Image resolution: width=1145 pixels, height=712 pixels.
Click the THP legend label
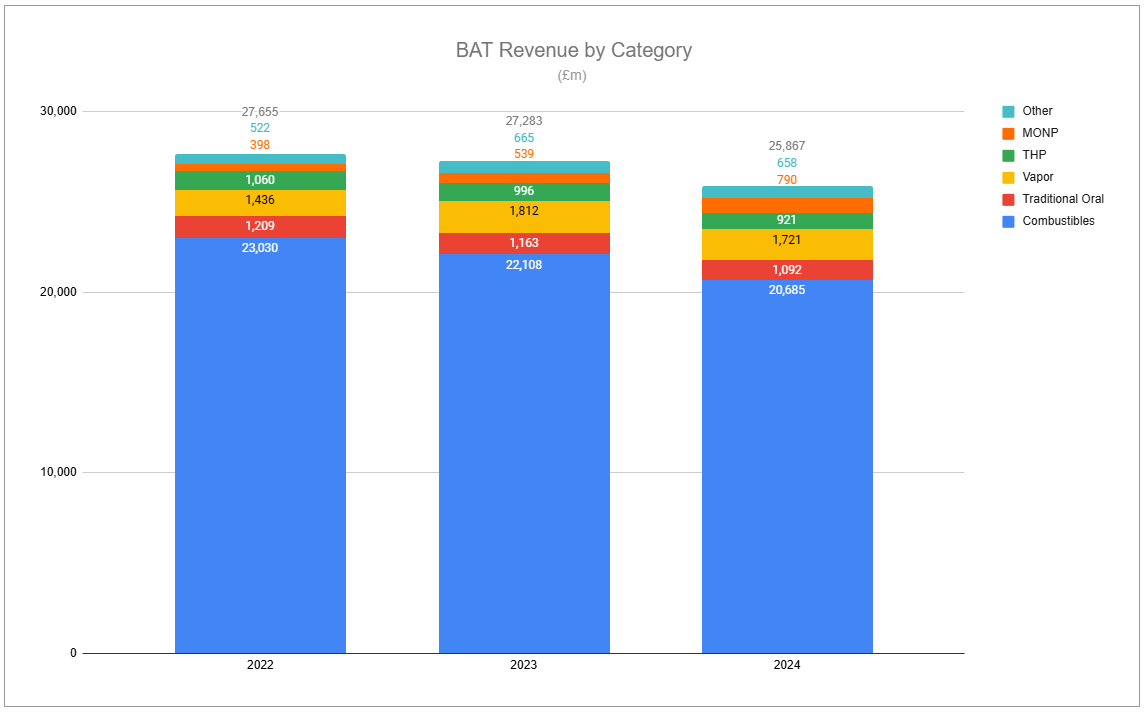1034,155
